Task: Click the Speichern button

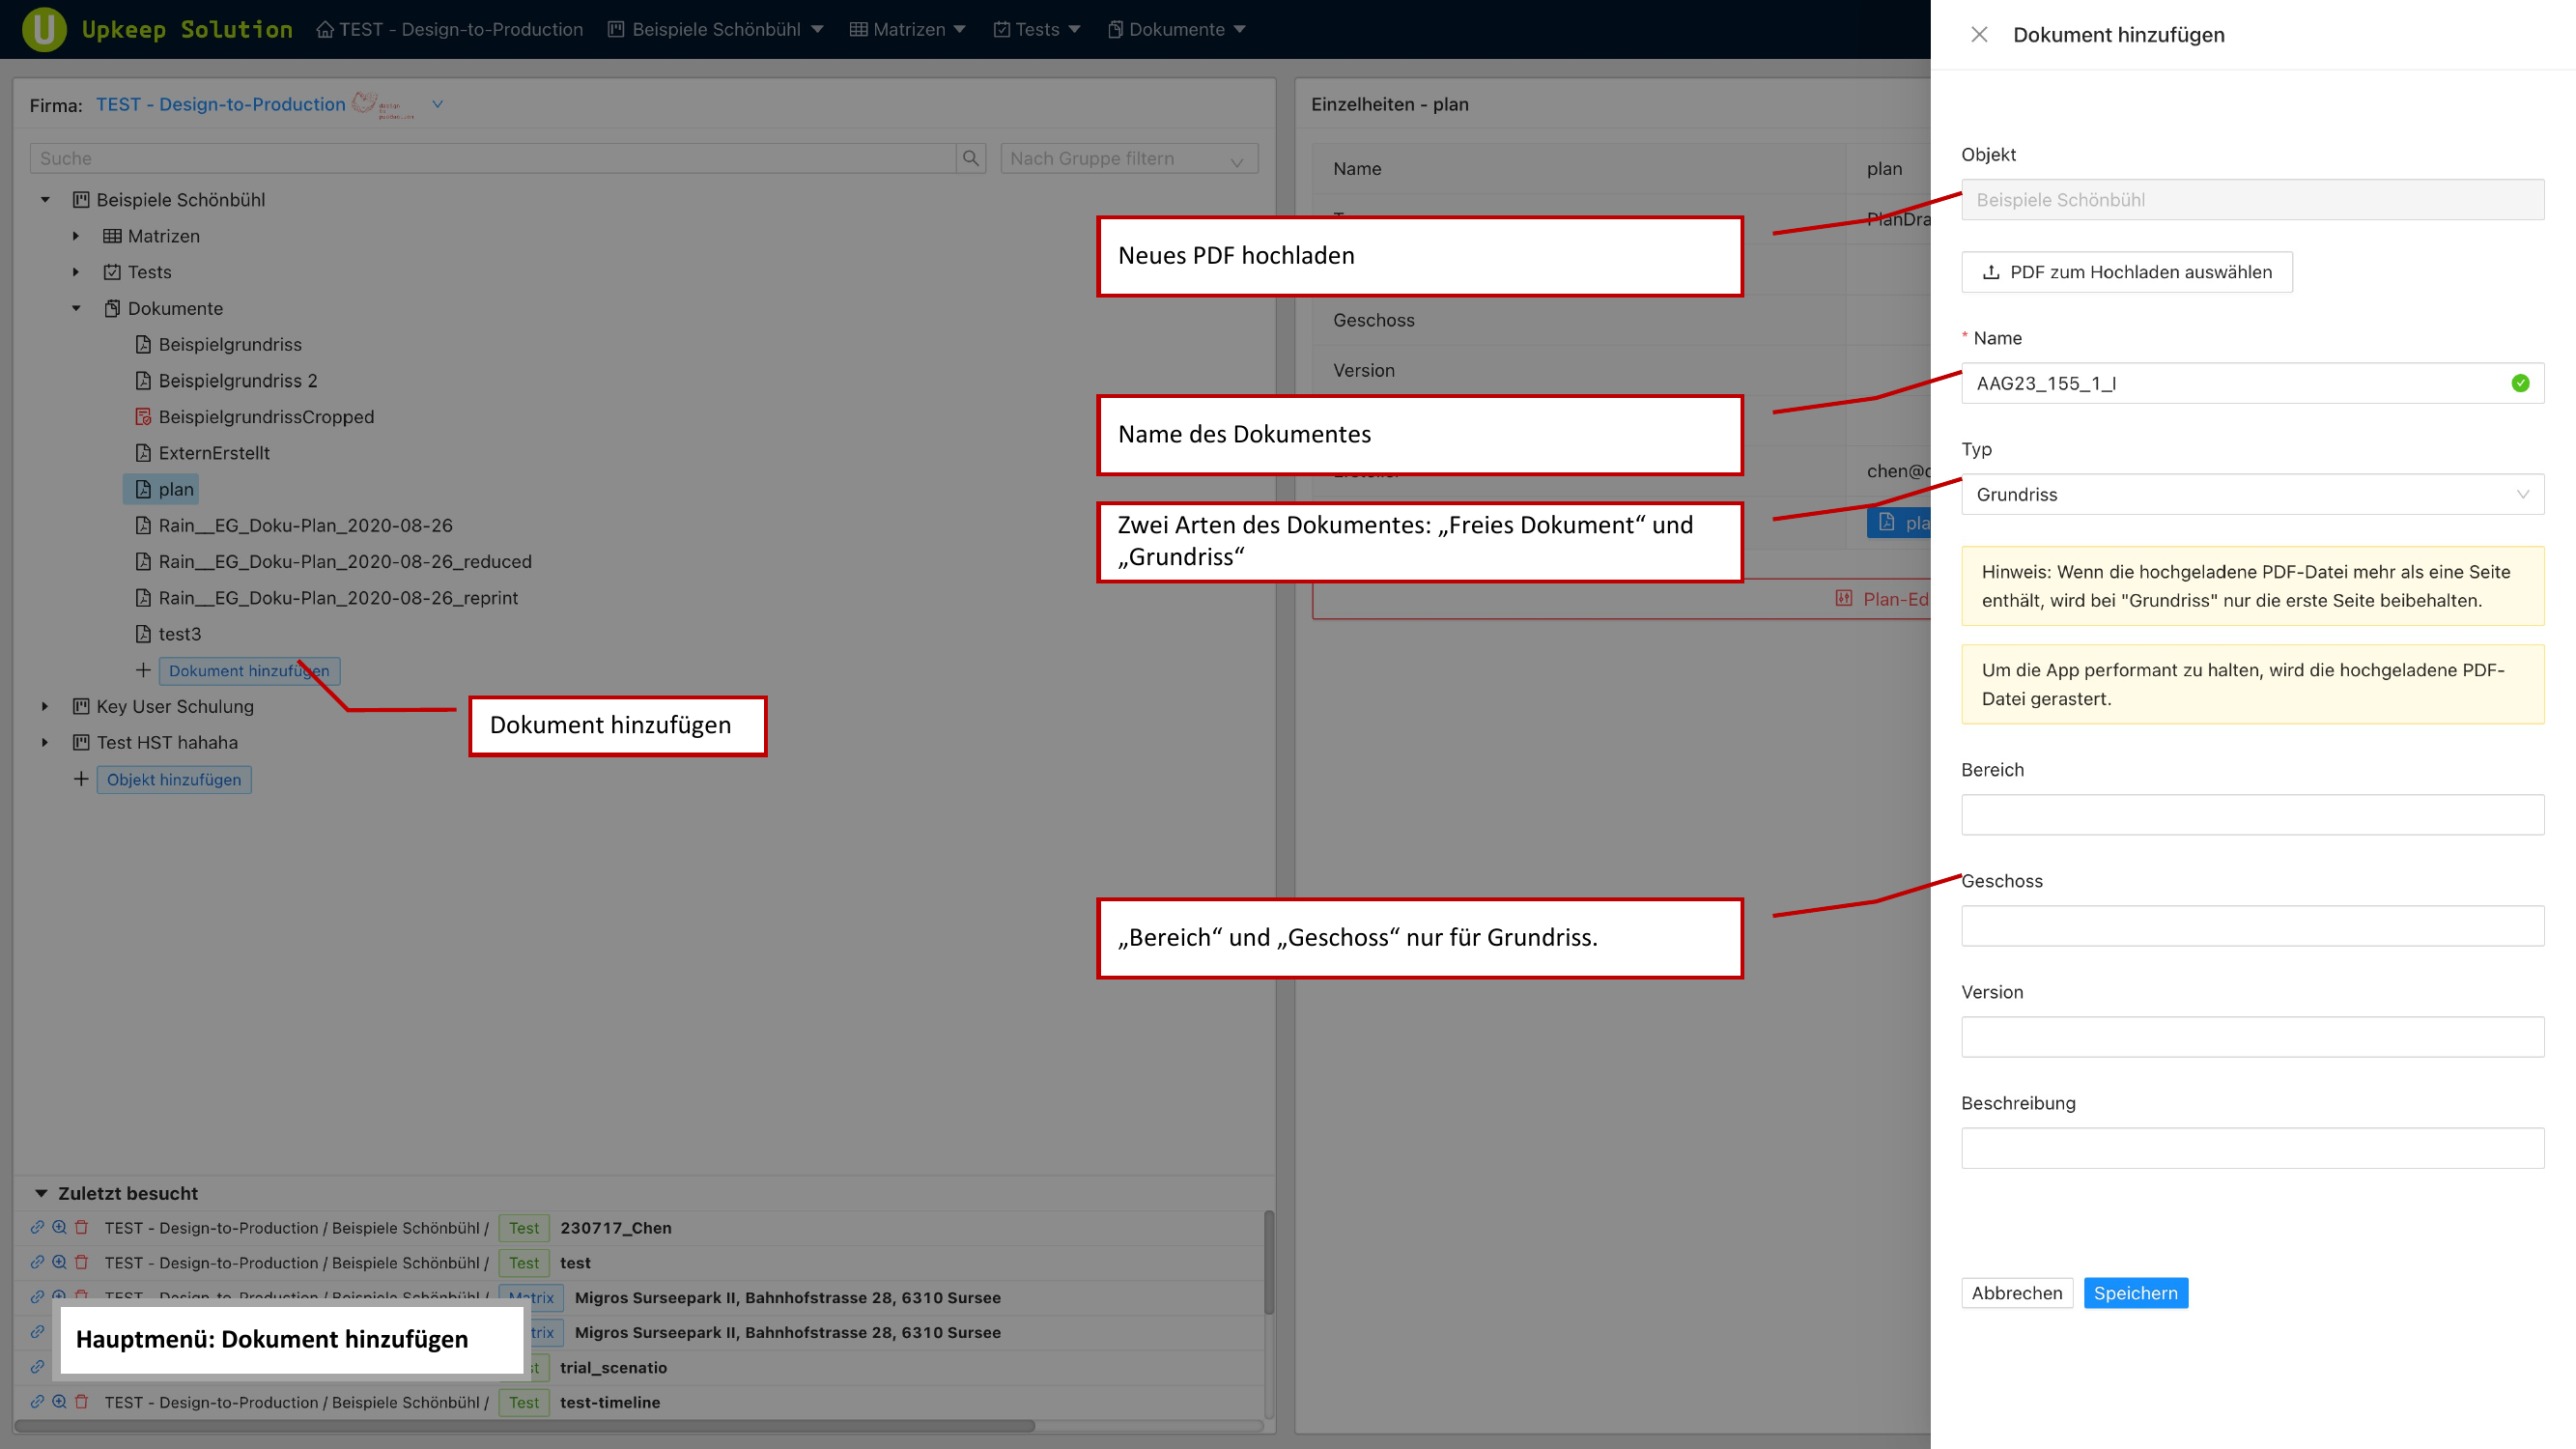Action: (2135, 1293)
